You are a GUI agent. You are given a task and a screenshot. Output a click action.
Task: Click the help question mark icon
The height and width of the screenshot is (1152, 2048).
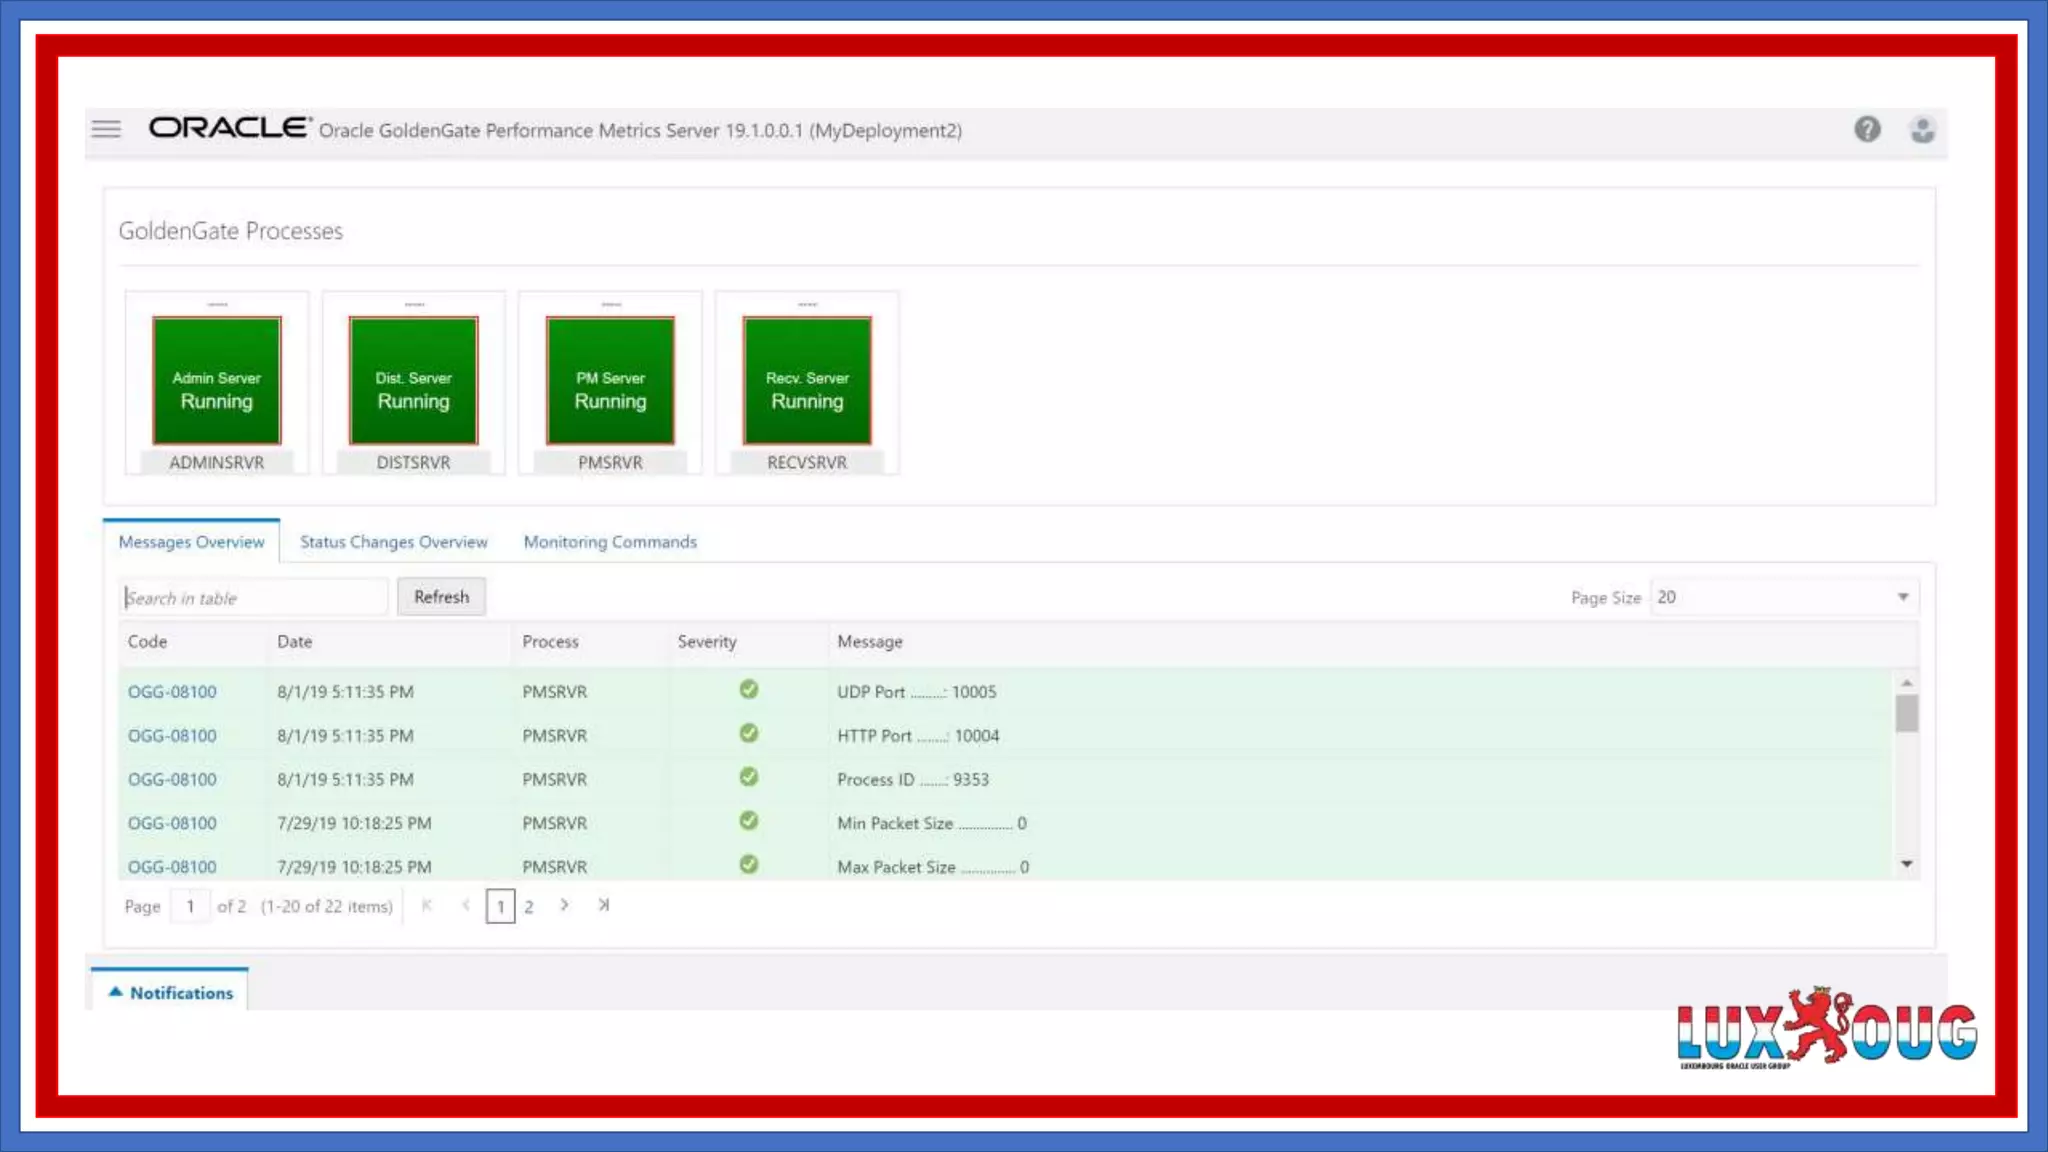pos(1867,129)
